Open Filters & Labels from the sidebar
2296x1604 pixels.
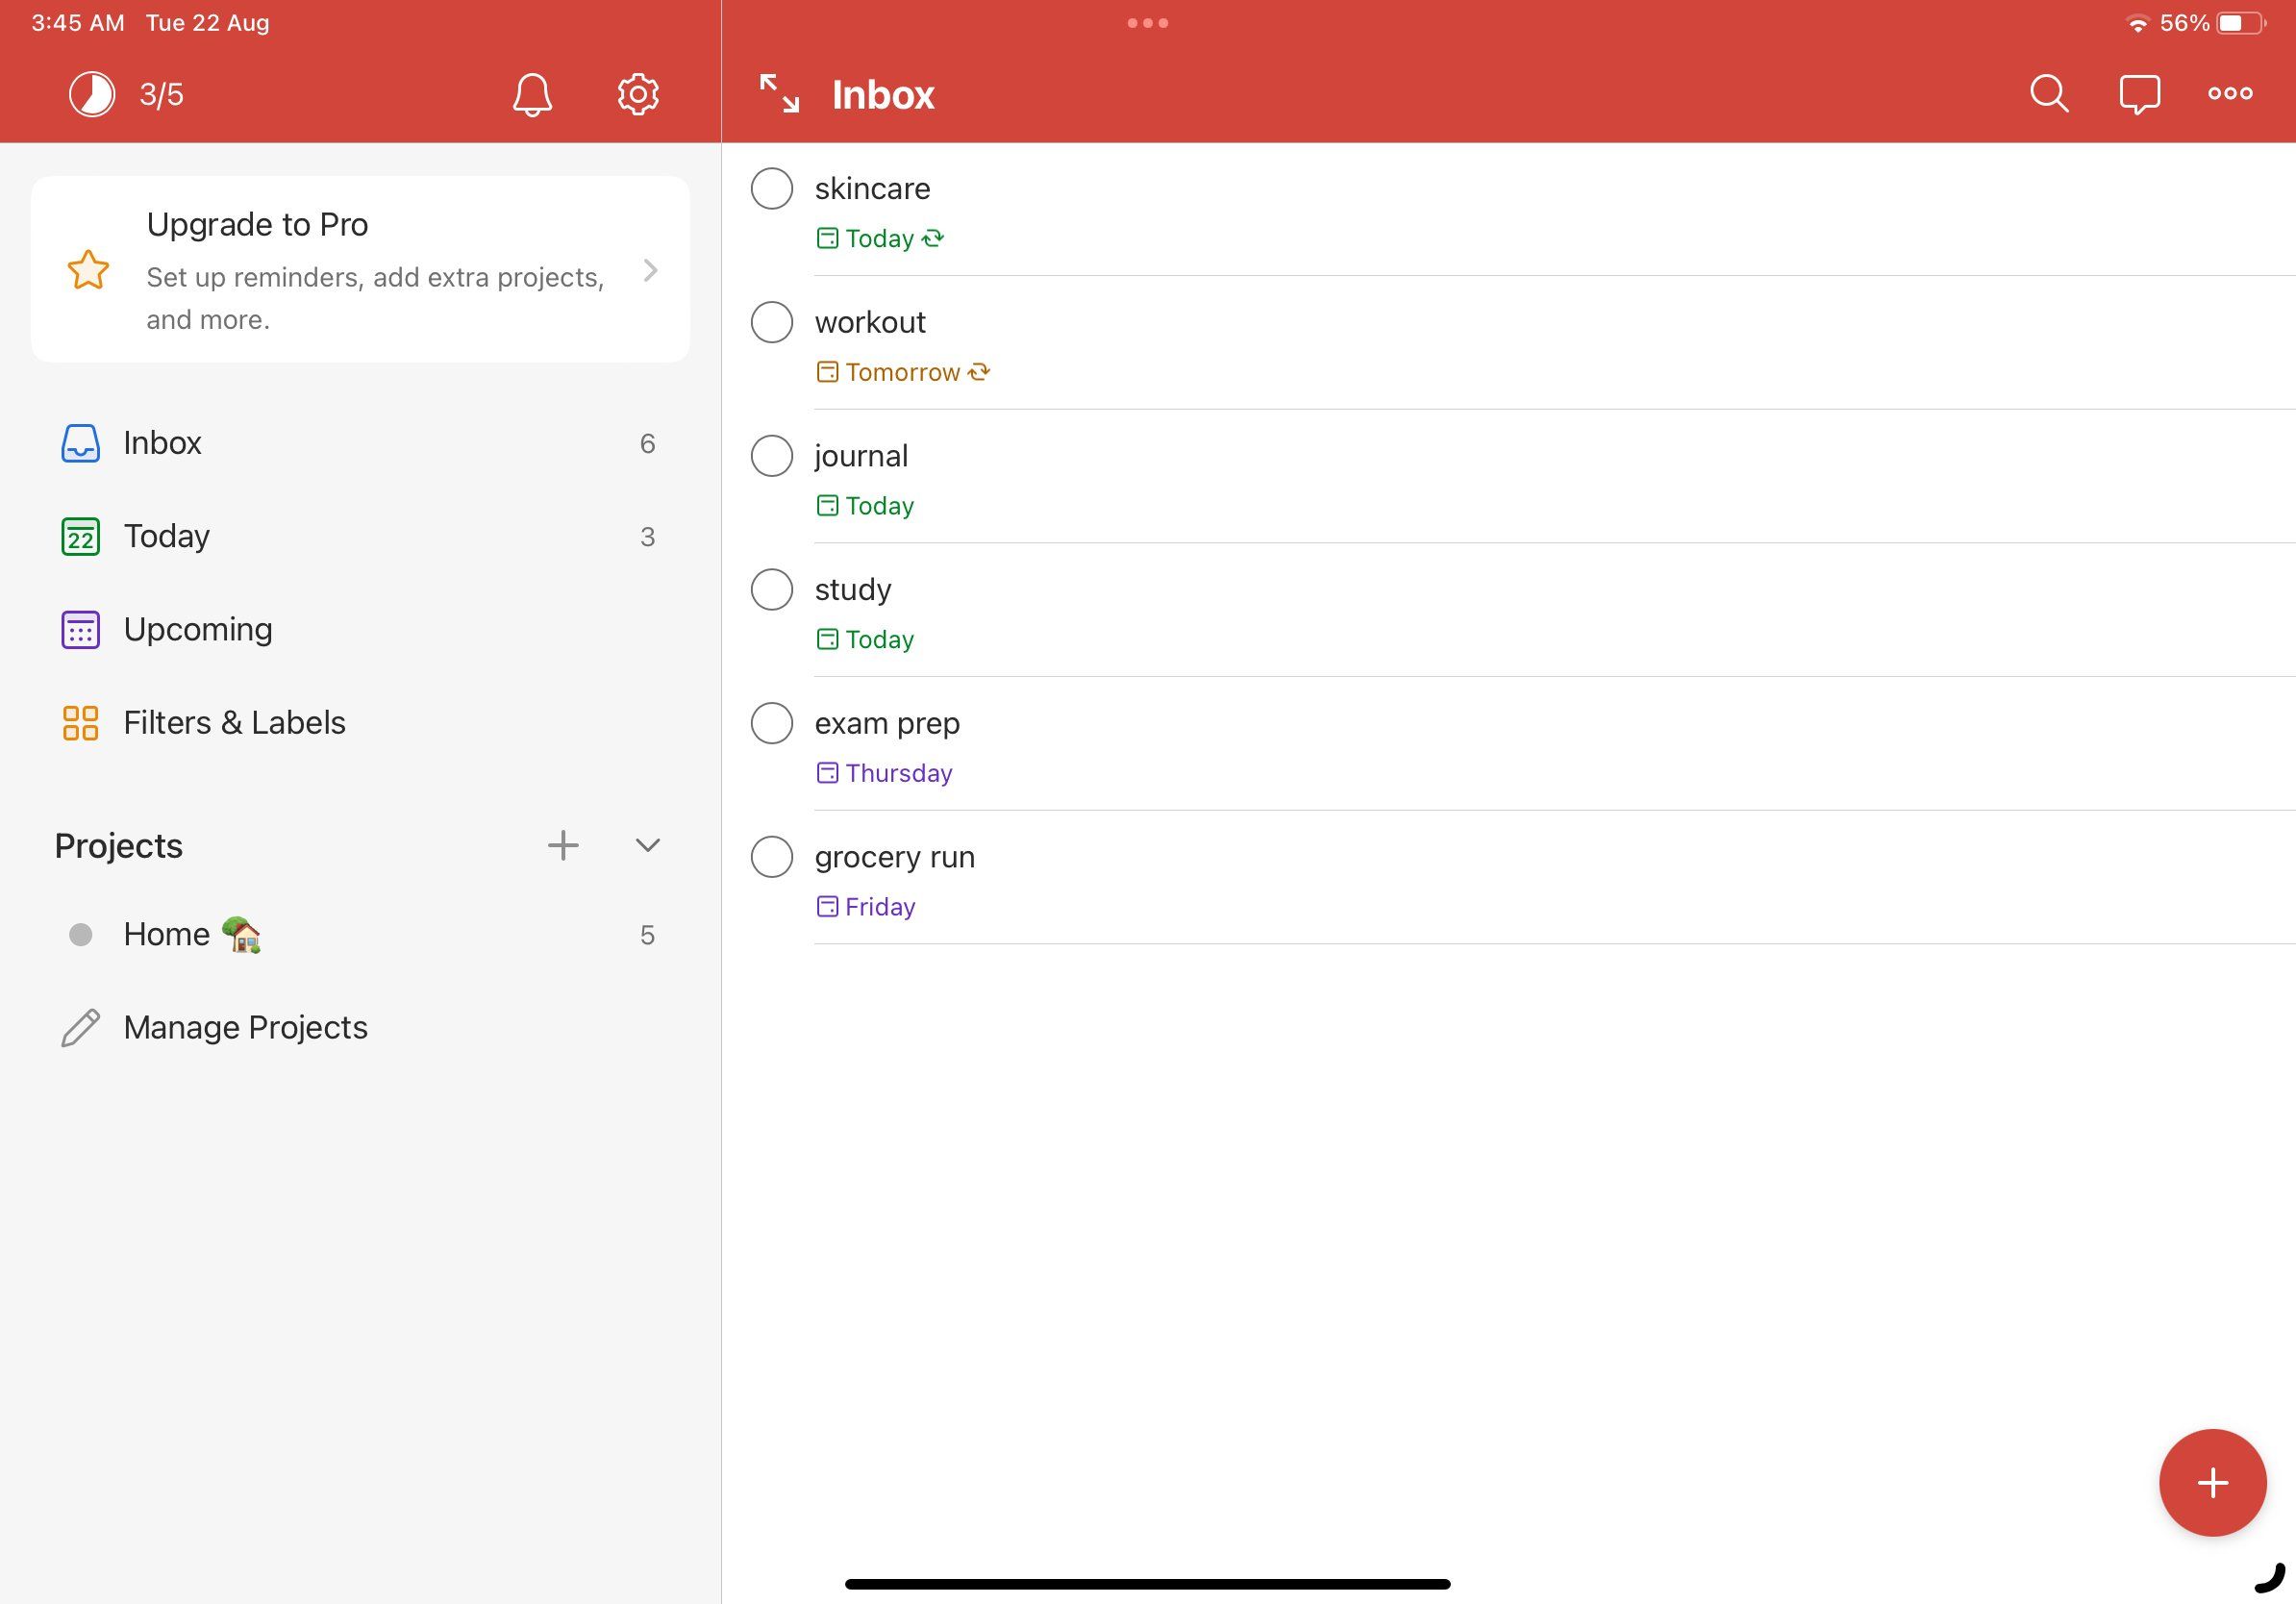tap(233, 722)
